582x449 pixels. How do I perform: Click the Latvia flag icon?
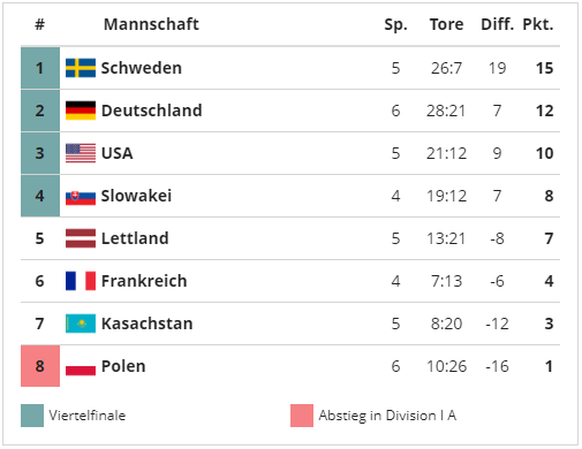point(81,238)
